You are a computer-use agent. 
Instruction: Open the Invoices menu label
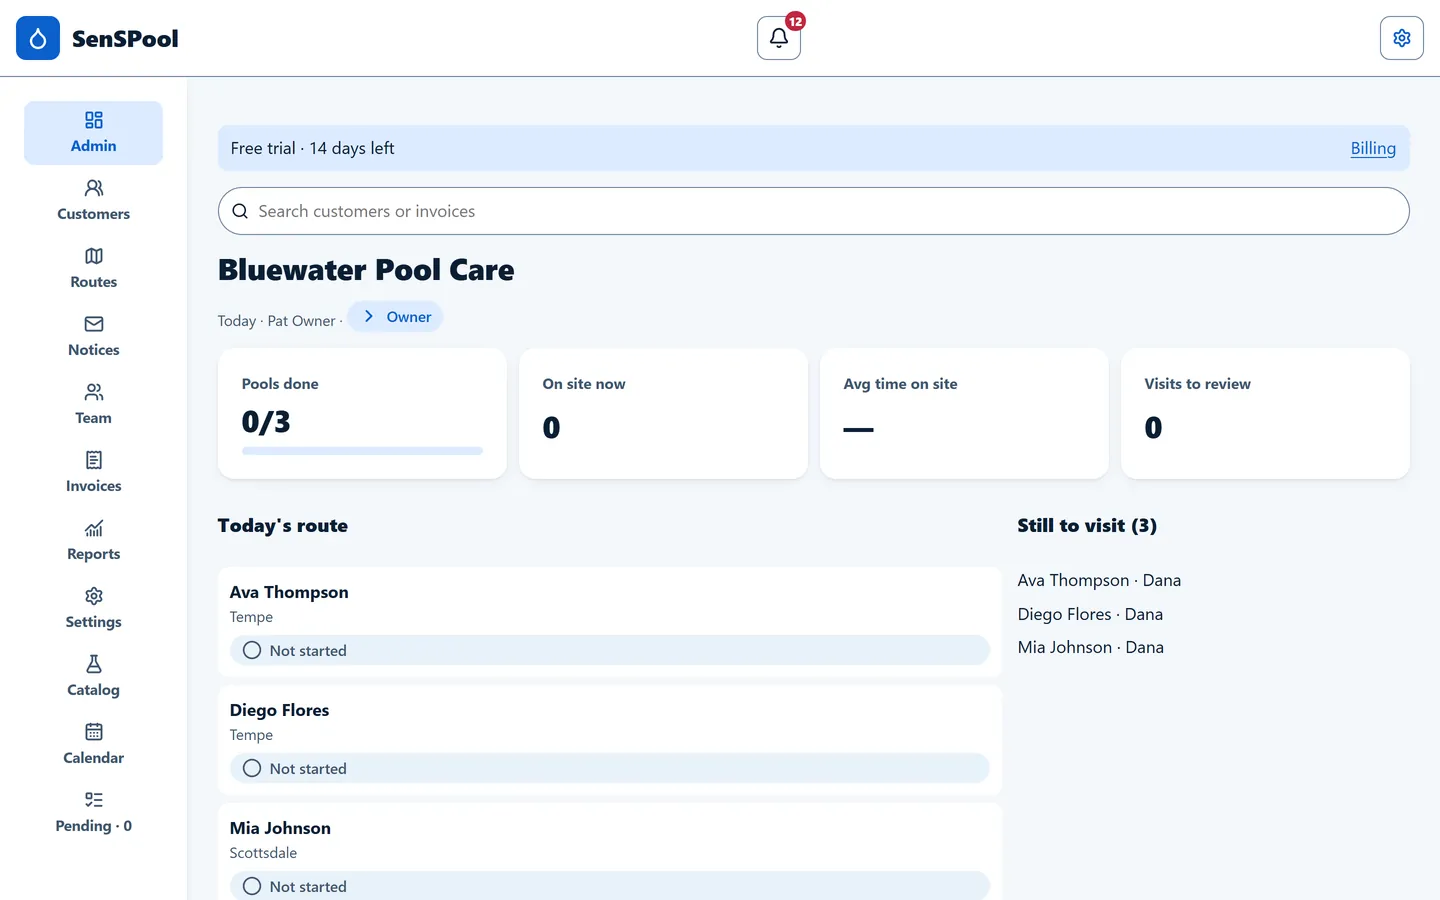tap(94, 486)
